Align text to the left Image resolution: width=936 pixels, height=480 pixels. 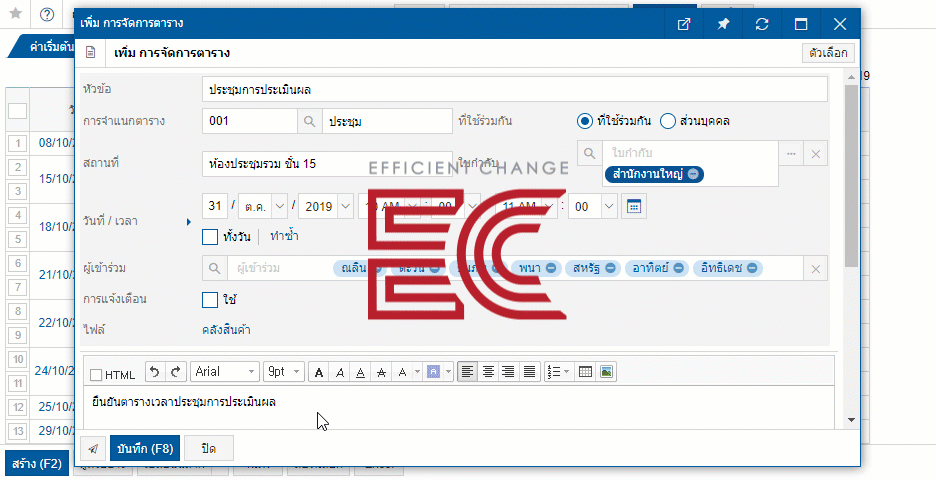[467, 372]
